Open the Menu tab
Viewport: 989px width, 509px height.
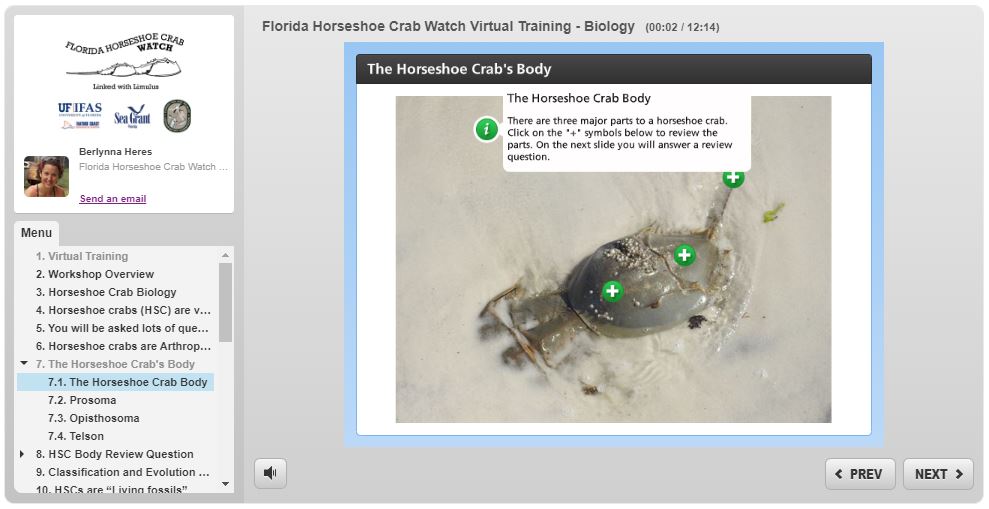pyautogui.click(x=37, y=233)
